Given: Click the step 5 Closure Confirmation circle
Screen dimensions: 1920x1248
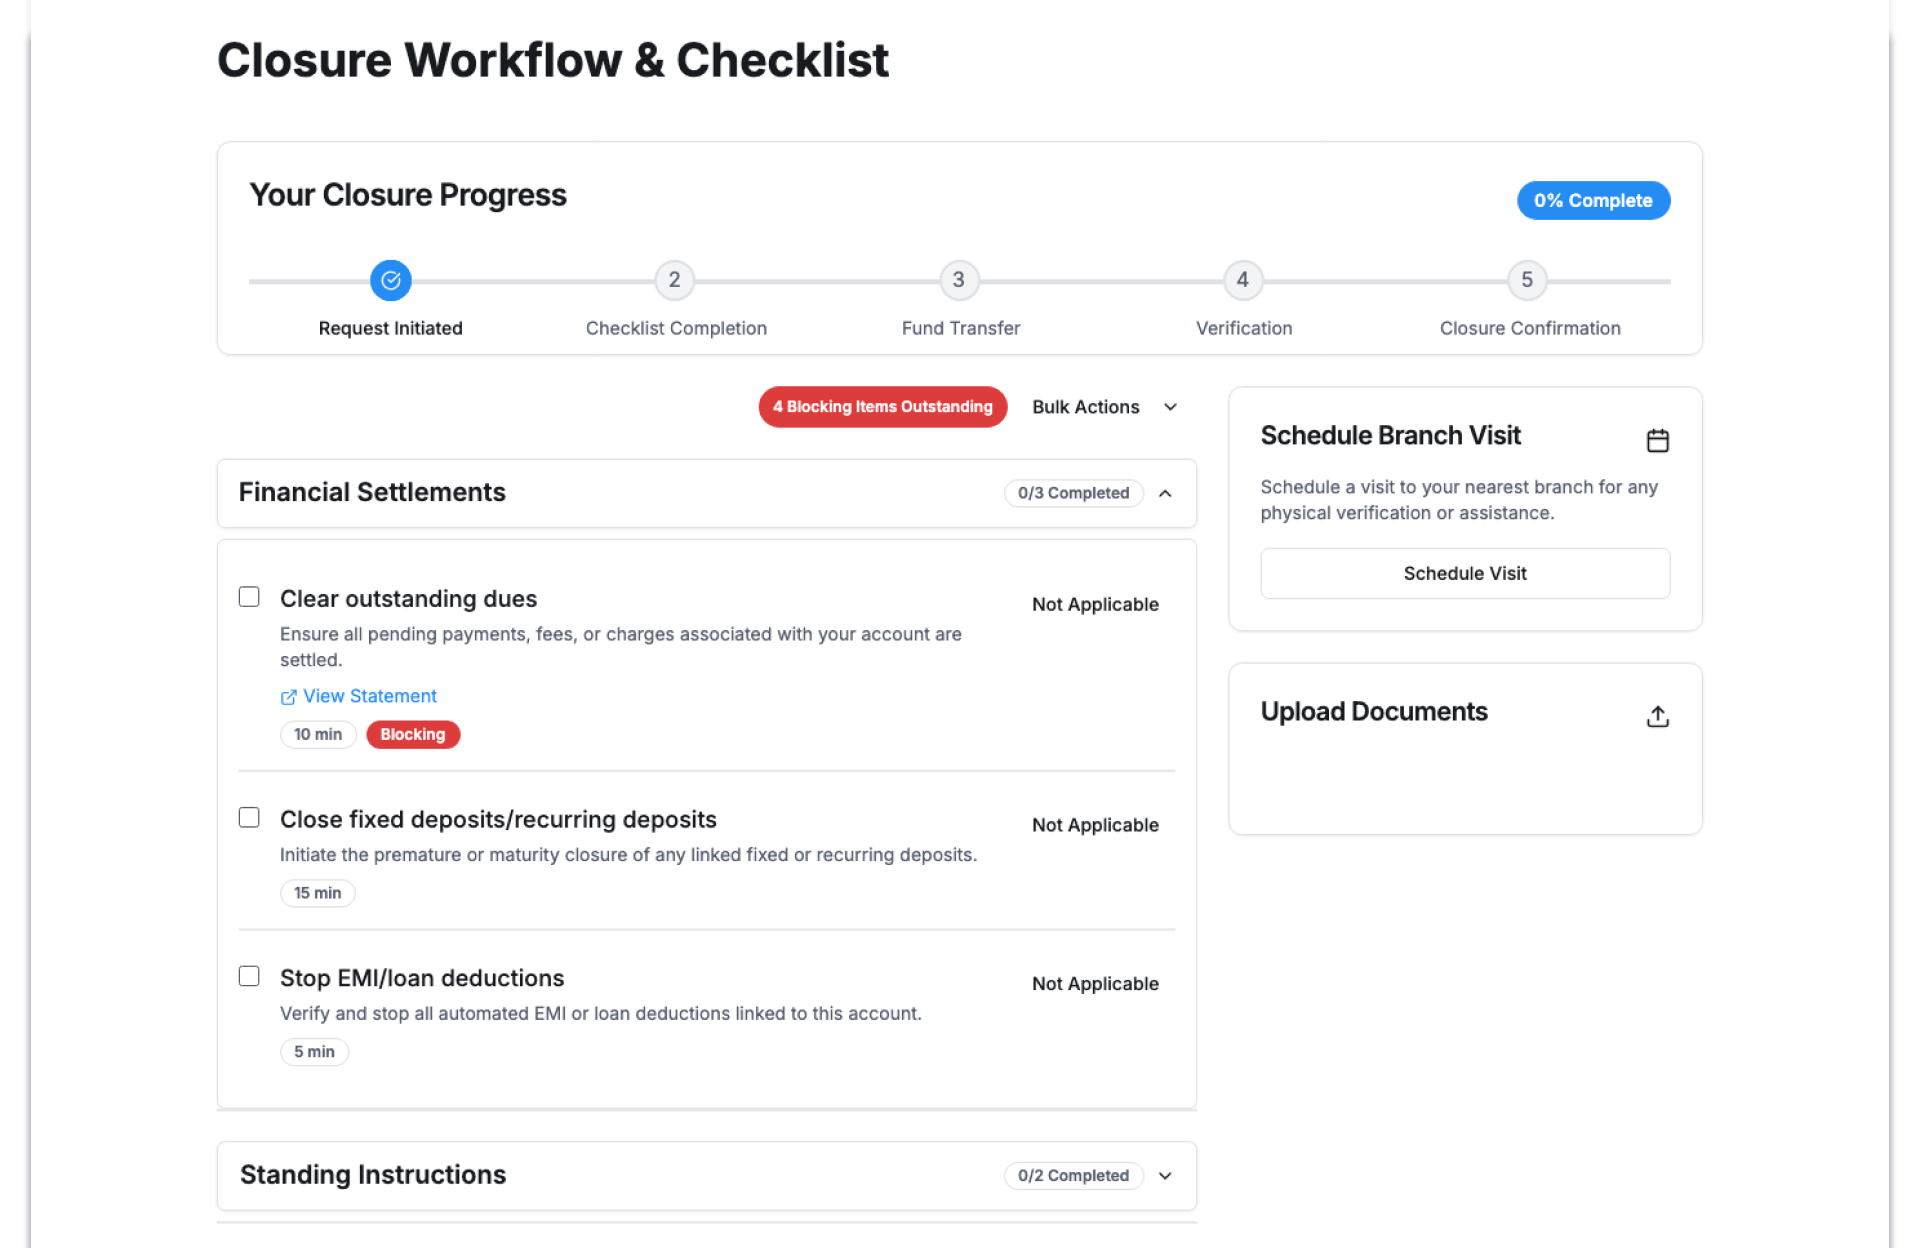Looking at the screenshot, I should pyautogui.click(x=1527, y=281).
